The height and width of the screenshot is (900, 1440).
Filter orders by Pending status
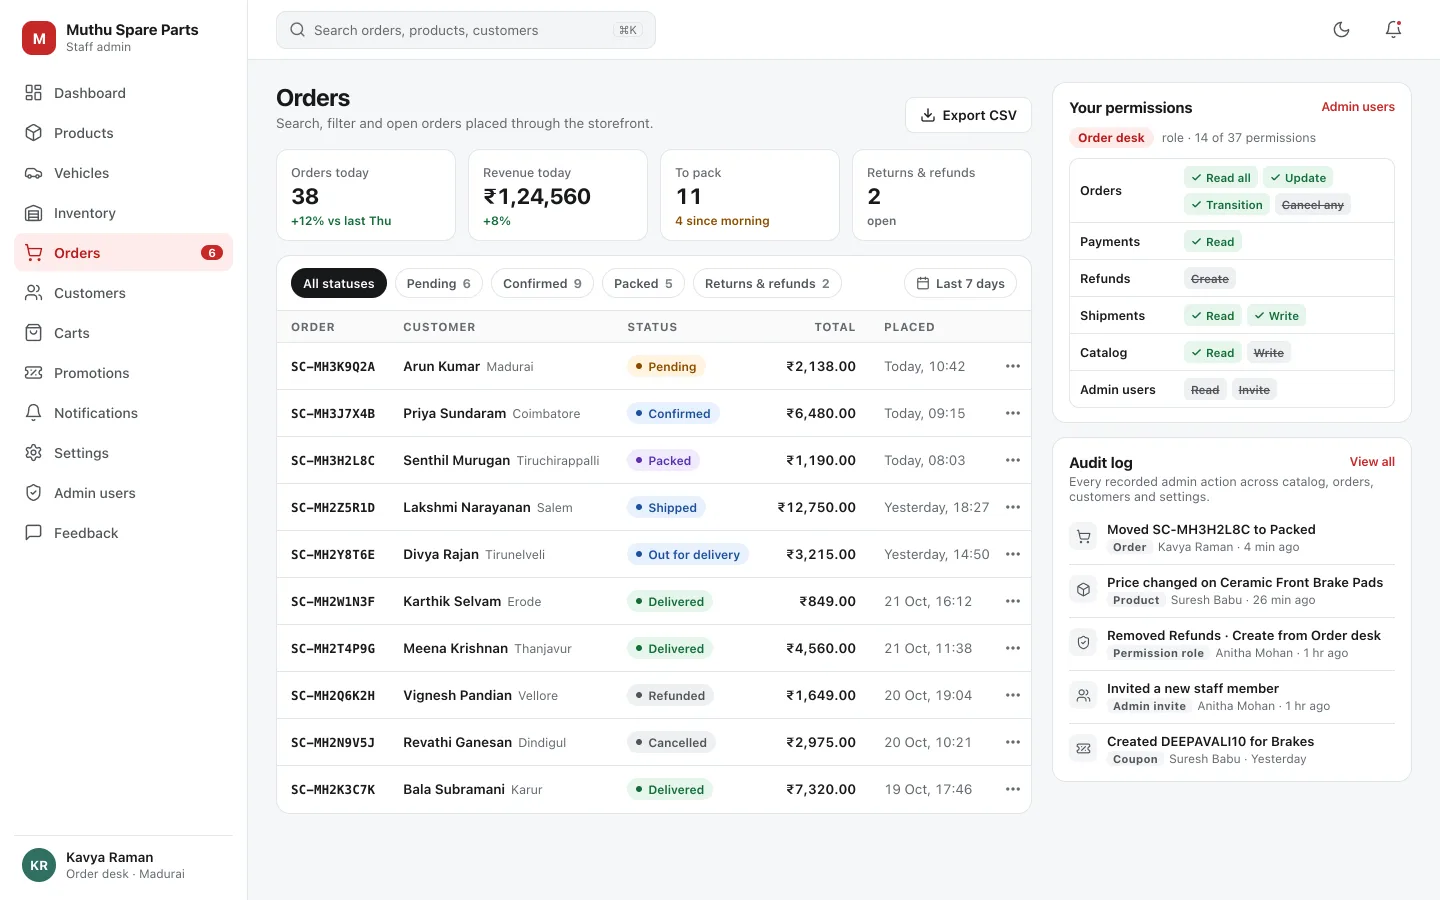point(439,284)
